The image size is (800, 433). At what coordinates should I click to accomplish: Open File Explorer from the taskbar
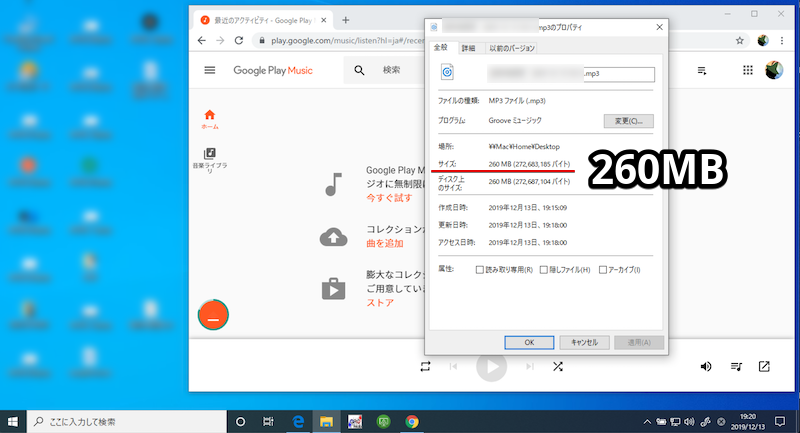(326, 422)
